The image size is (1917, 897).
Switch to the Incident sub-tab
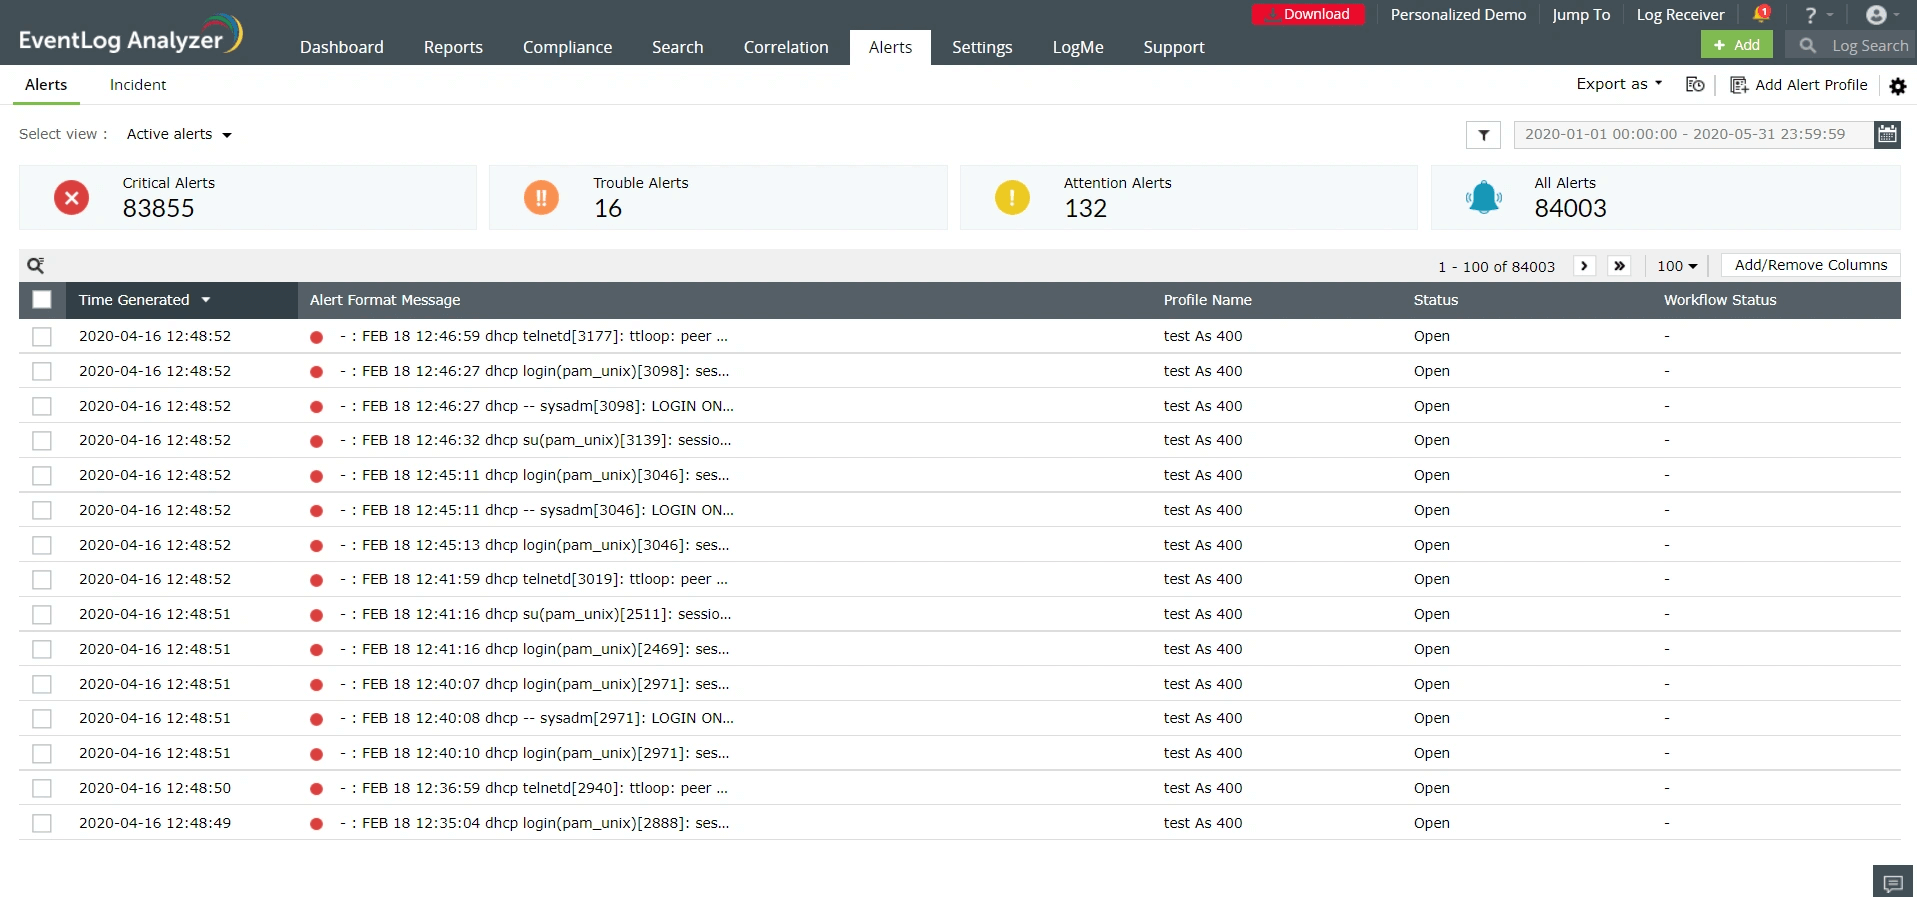138,85
